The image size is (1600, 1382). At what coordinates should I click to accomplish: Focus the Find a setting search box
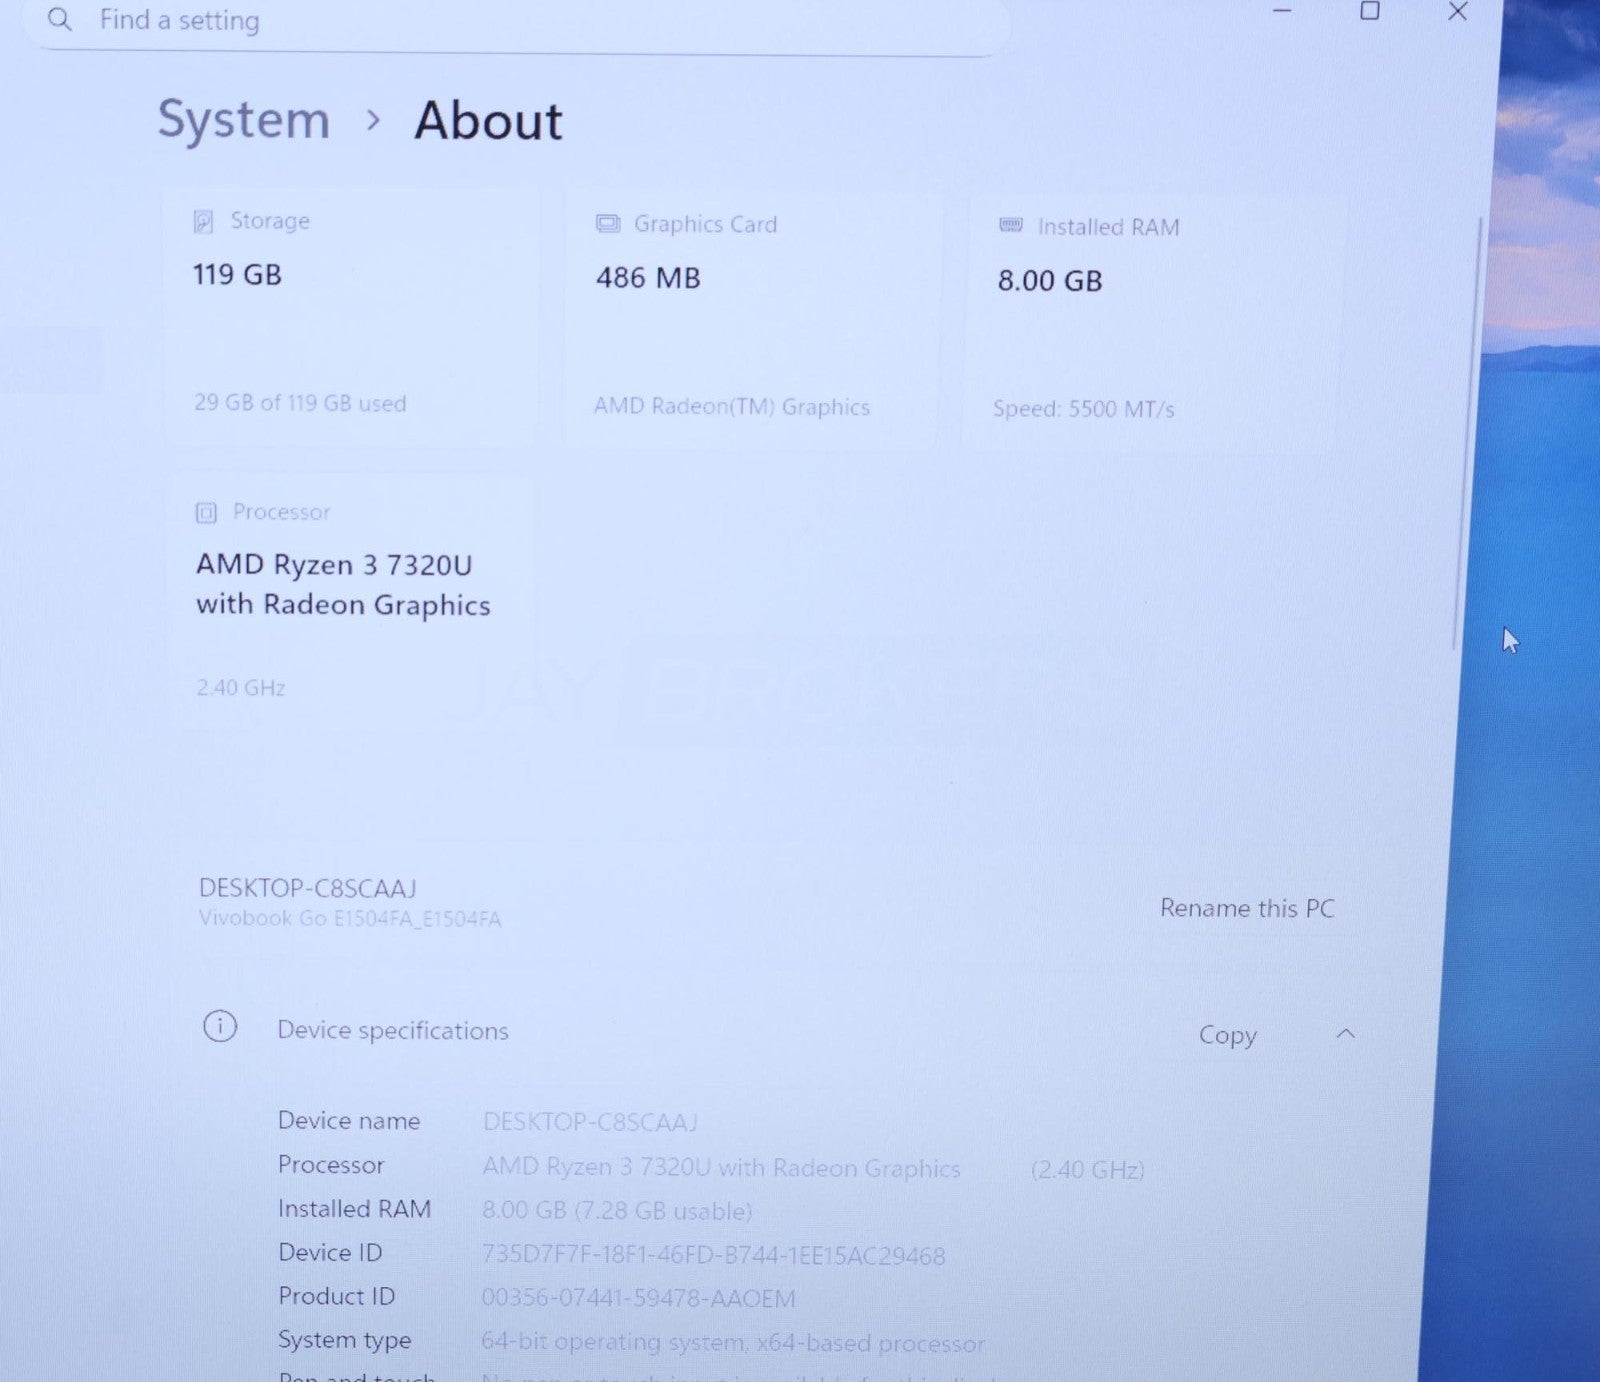tap(500, 21)
